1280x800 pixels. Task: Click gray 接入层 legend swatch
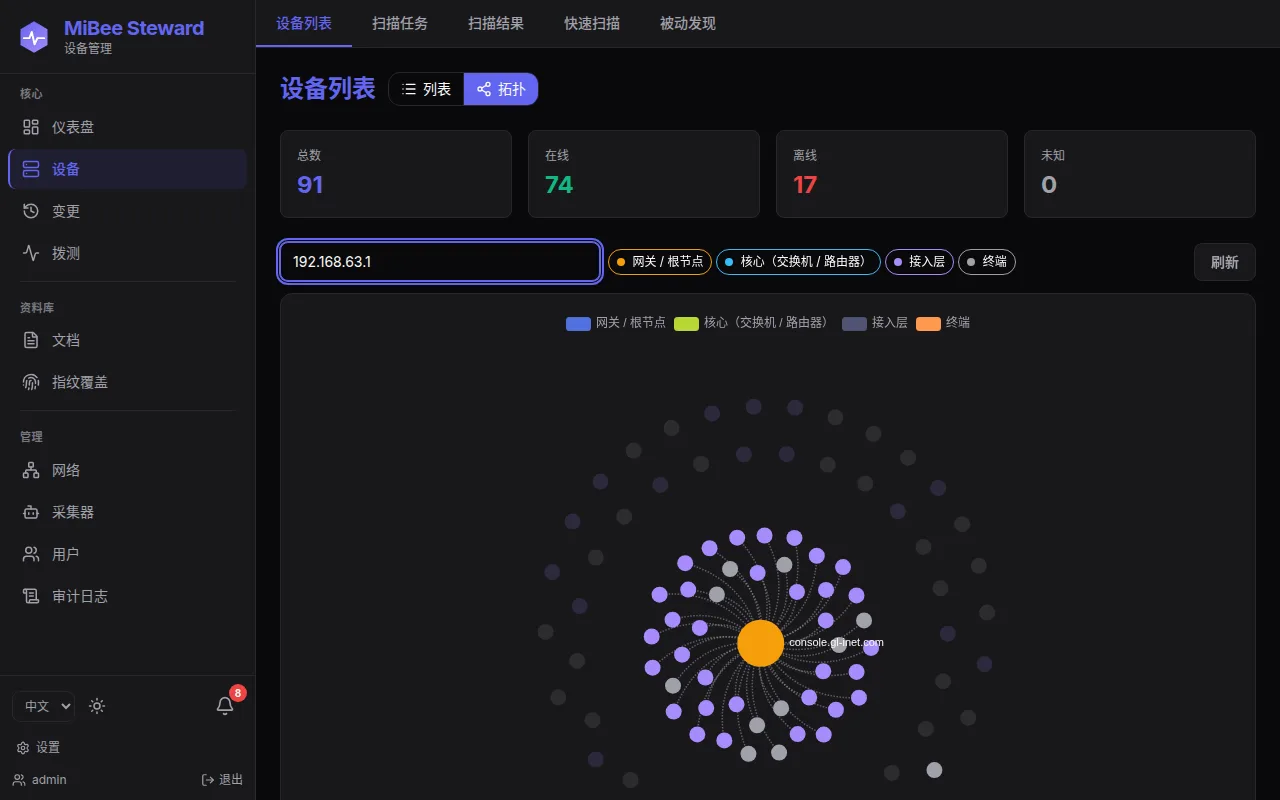point(854,323)
